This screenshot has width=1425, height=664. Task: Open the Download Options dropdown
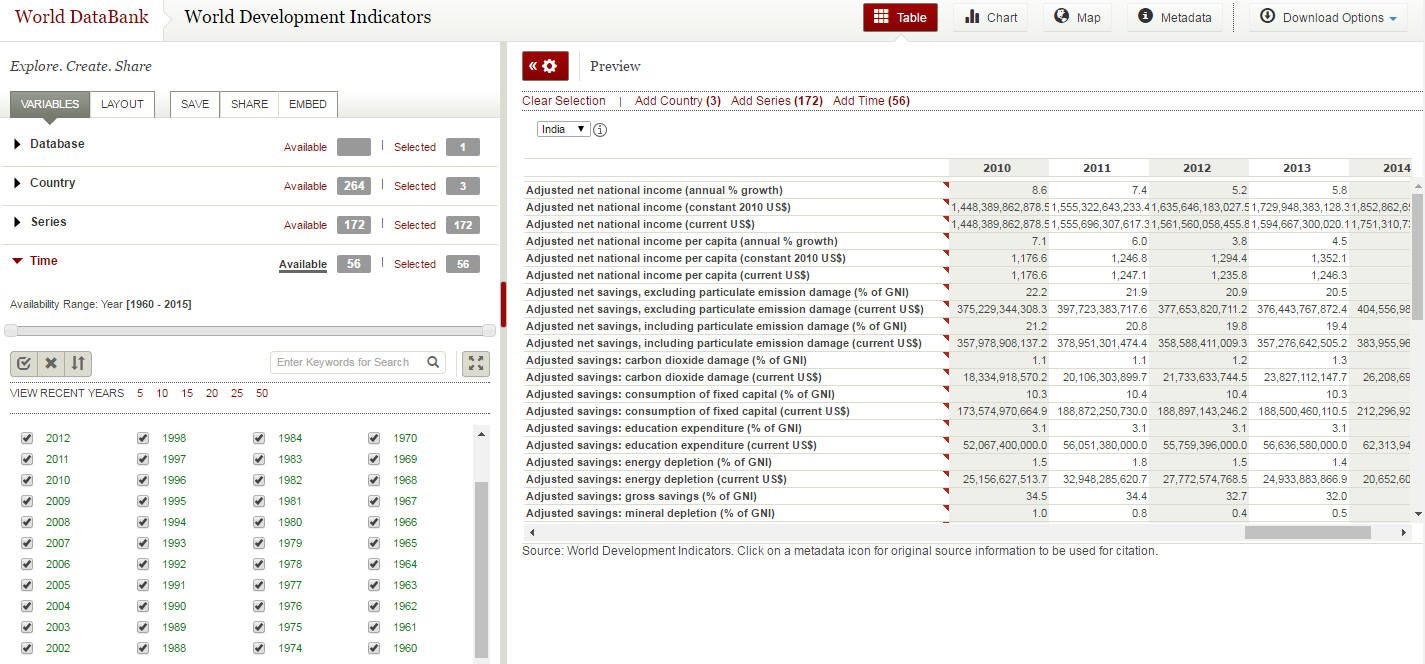coord(1329,17)
